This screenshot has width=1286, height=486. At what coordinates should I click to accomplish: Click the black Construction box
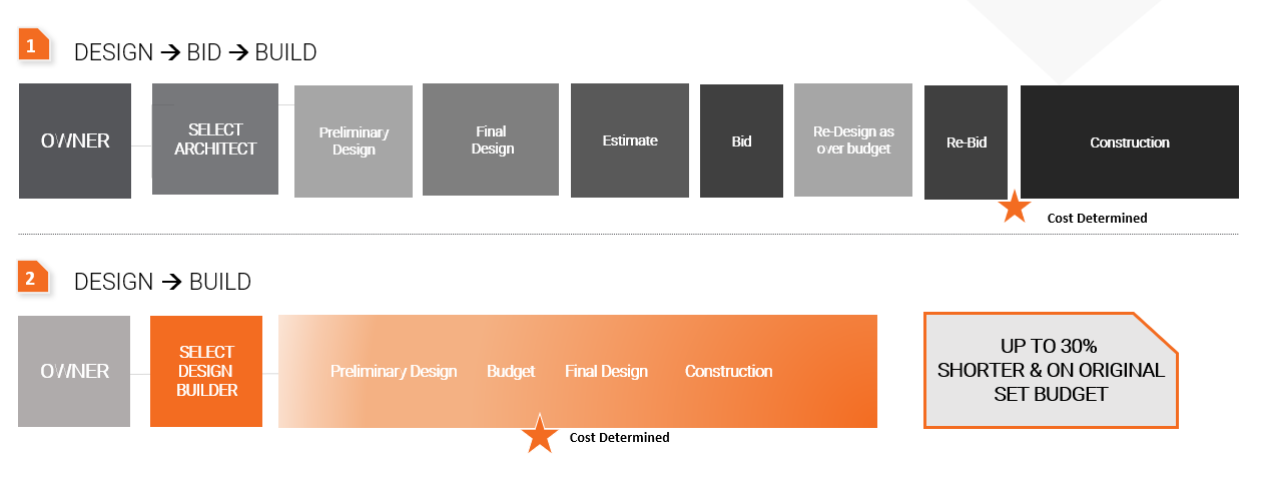click(x=1129, y=142)
